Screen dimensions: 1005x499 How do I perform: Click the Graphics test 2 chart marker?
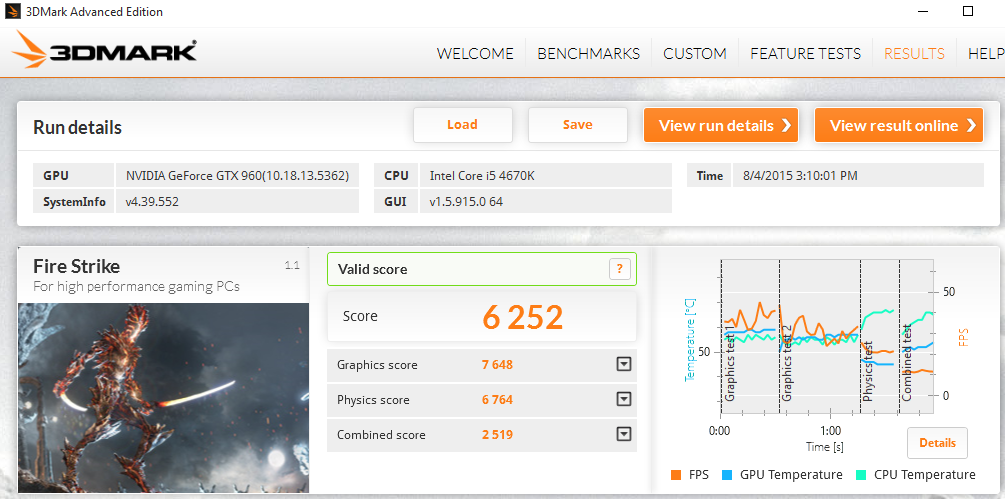coord(787,363)
